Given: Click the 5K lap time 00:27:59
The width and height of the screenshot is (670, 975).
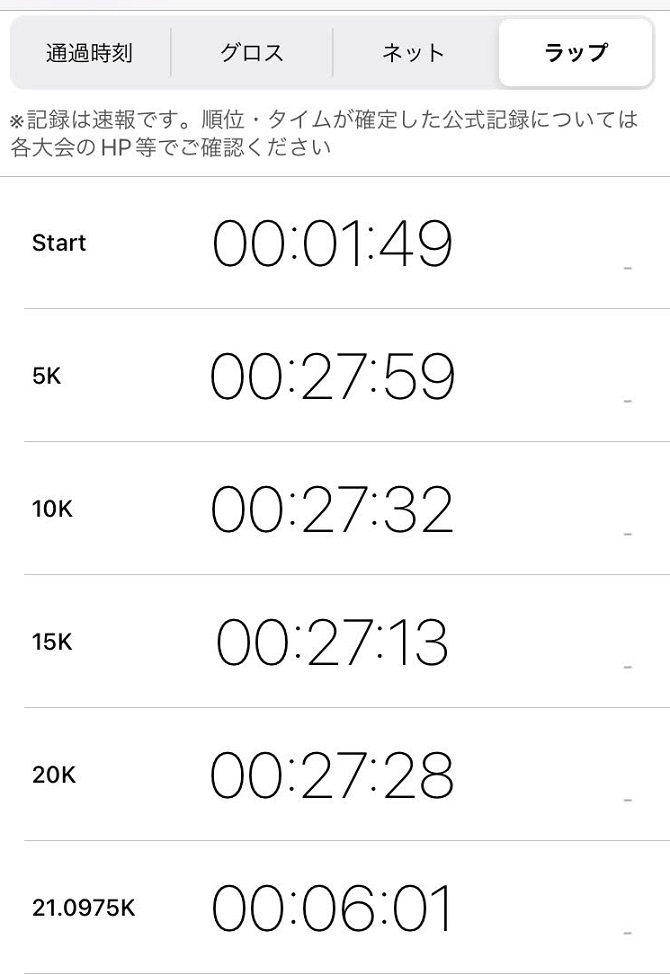Looking at the screenshot, I should 332,377.
